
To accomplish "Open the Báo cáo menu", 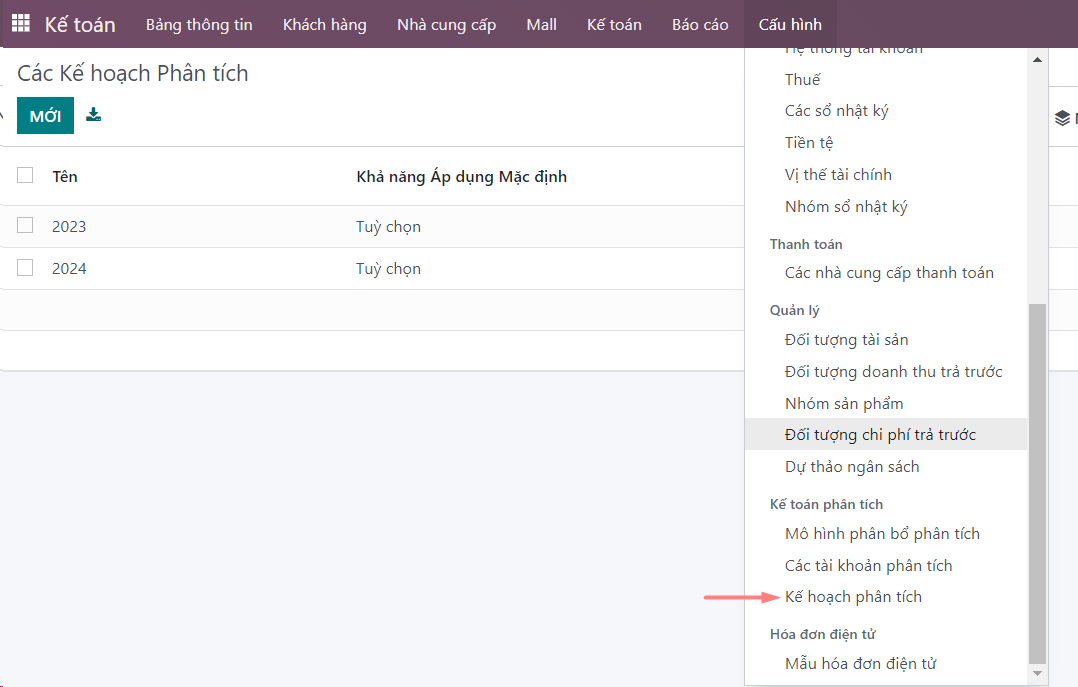I will pyautogui.click(x=700, y=25).
